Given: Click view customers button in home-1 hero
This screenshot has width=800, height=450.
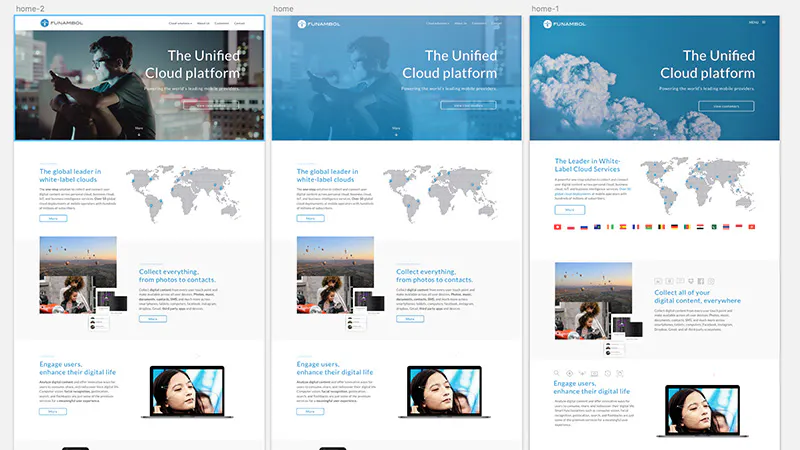Looking at the screenshot, I should pos(726,106).
